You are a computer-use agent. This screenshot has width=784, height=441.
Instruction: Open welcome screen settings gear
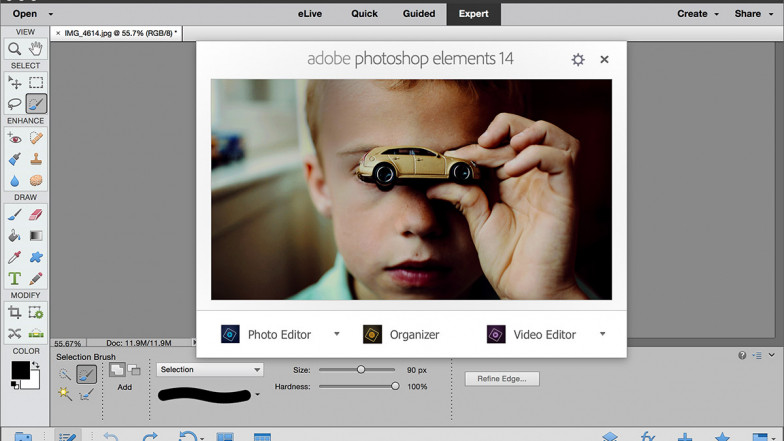[578, 60]
